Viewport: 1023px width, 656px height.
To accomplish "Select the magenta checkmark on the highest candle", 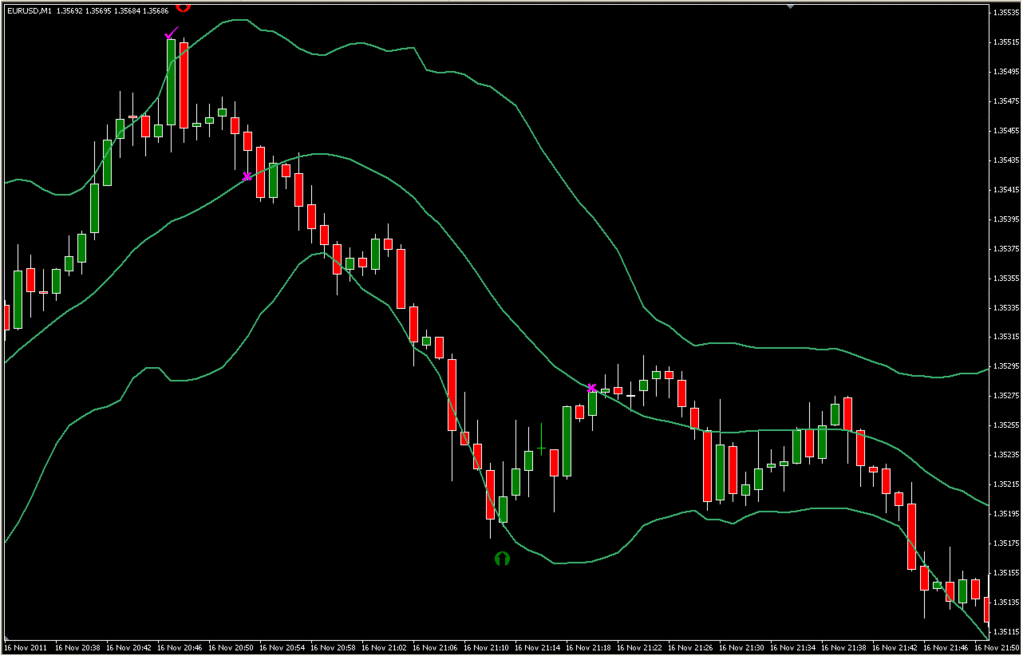I will [172, 32].
